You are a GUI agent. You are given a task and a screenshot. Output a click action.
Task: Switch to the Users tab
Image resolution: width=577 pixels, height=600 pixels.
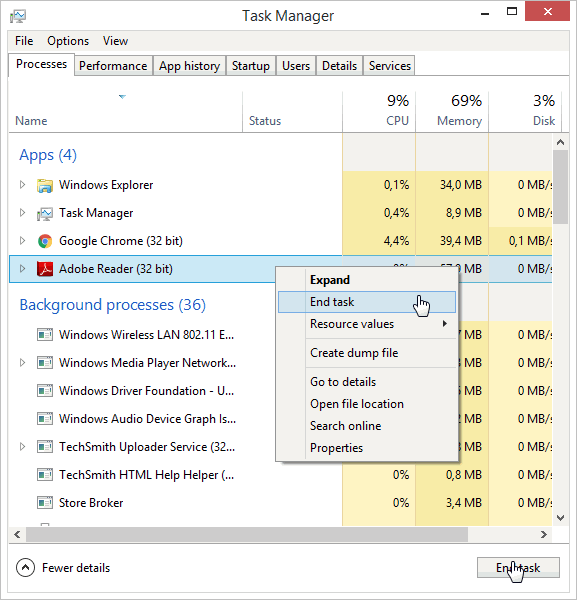296,66
